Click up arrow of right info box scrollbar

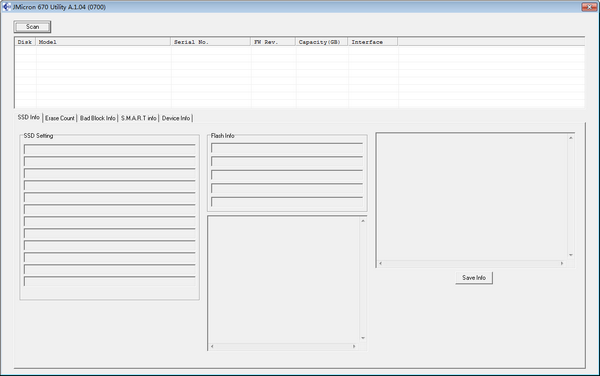[571, 138]
